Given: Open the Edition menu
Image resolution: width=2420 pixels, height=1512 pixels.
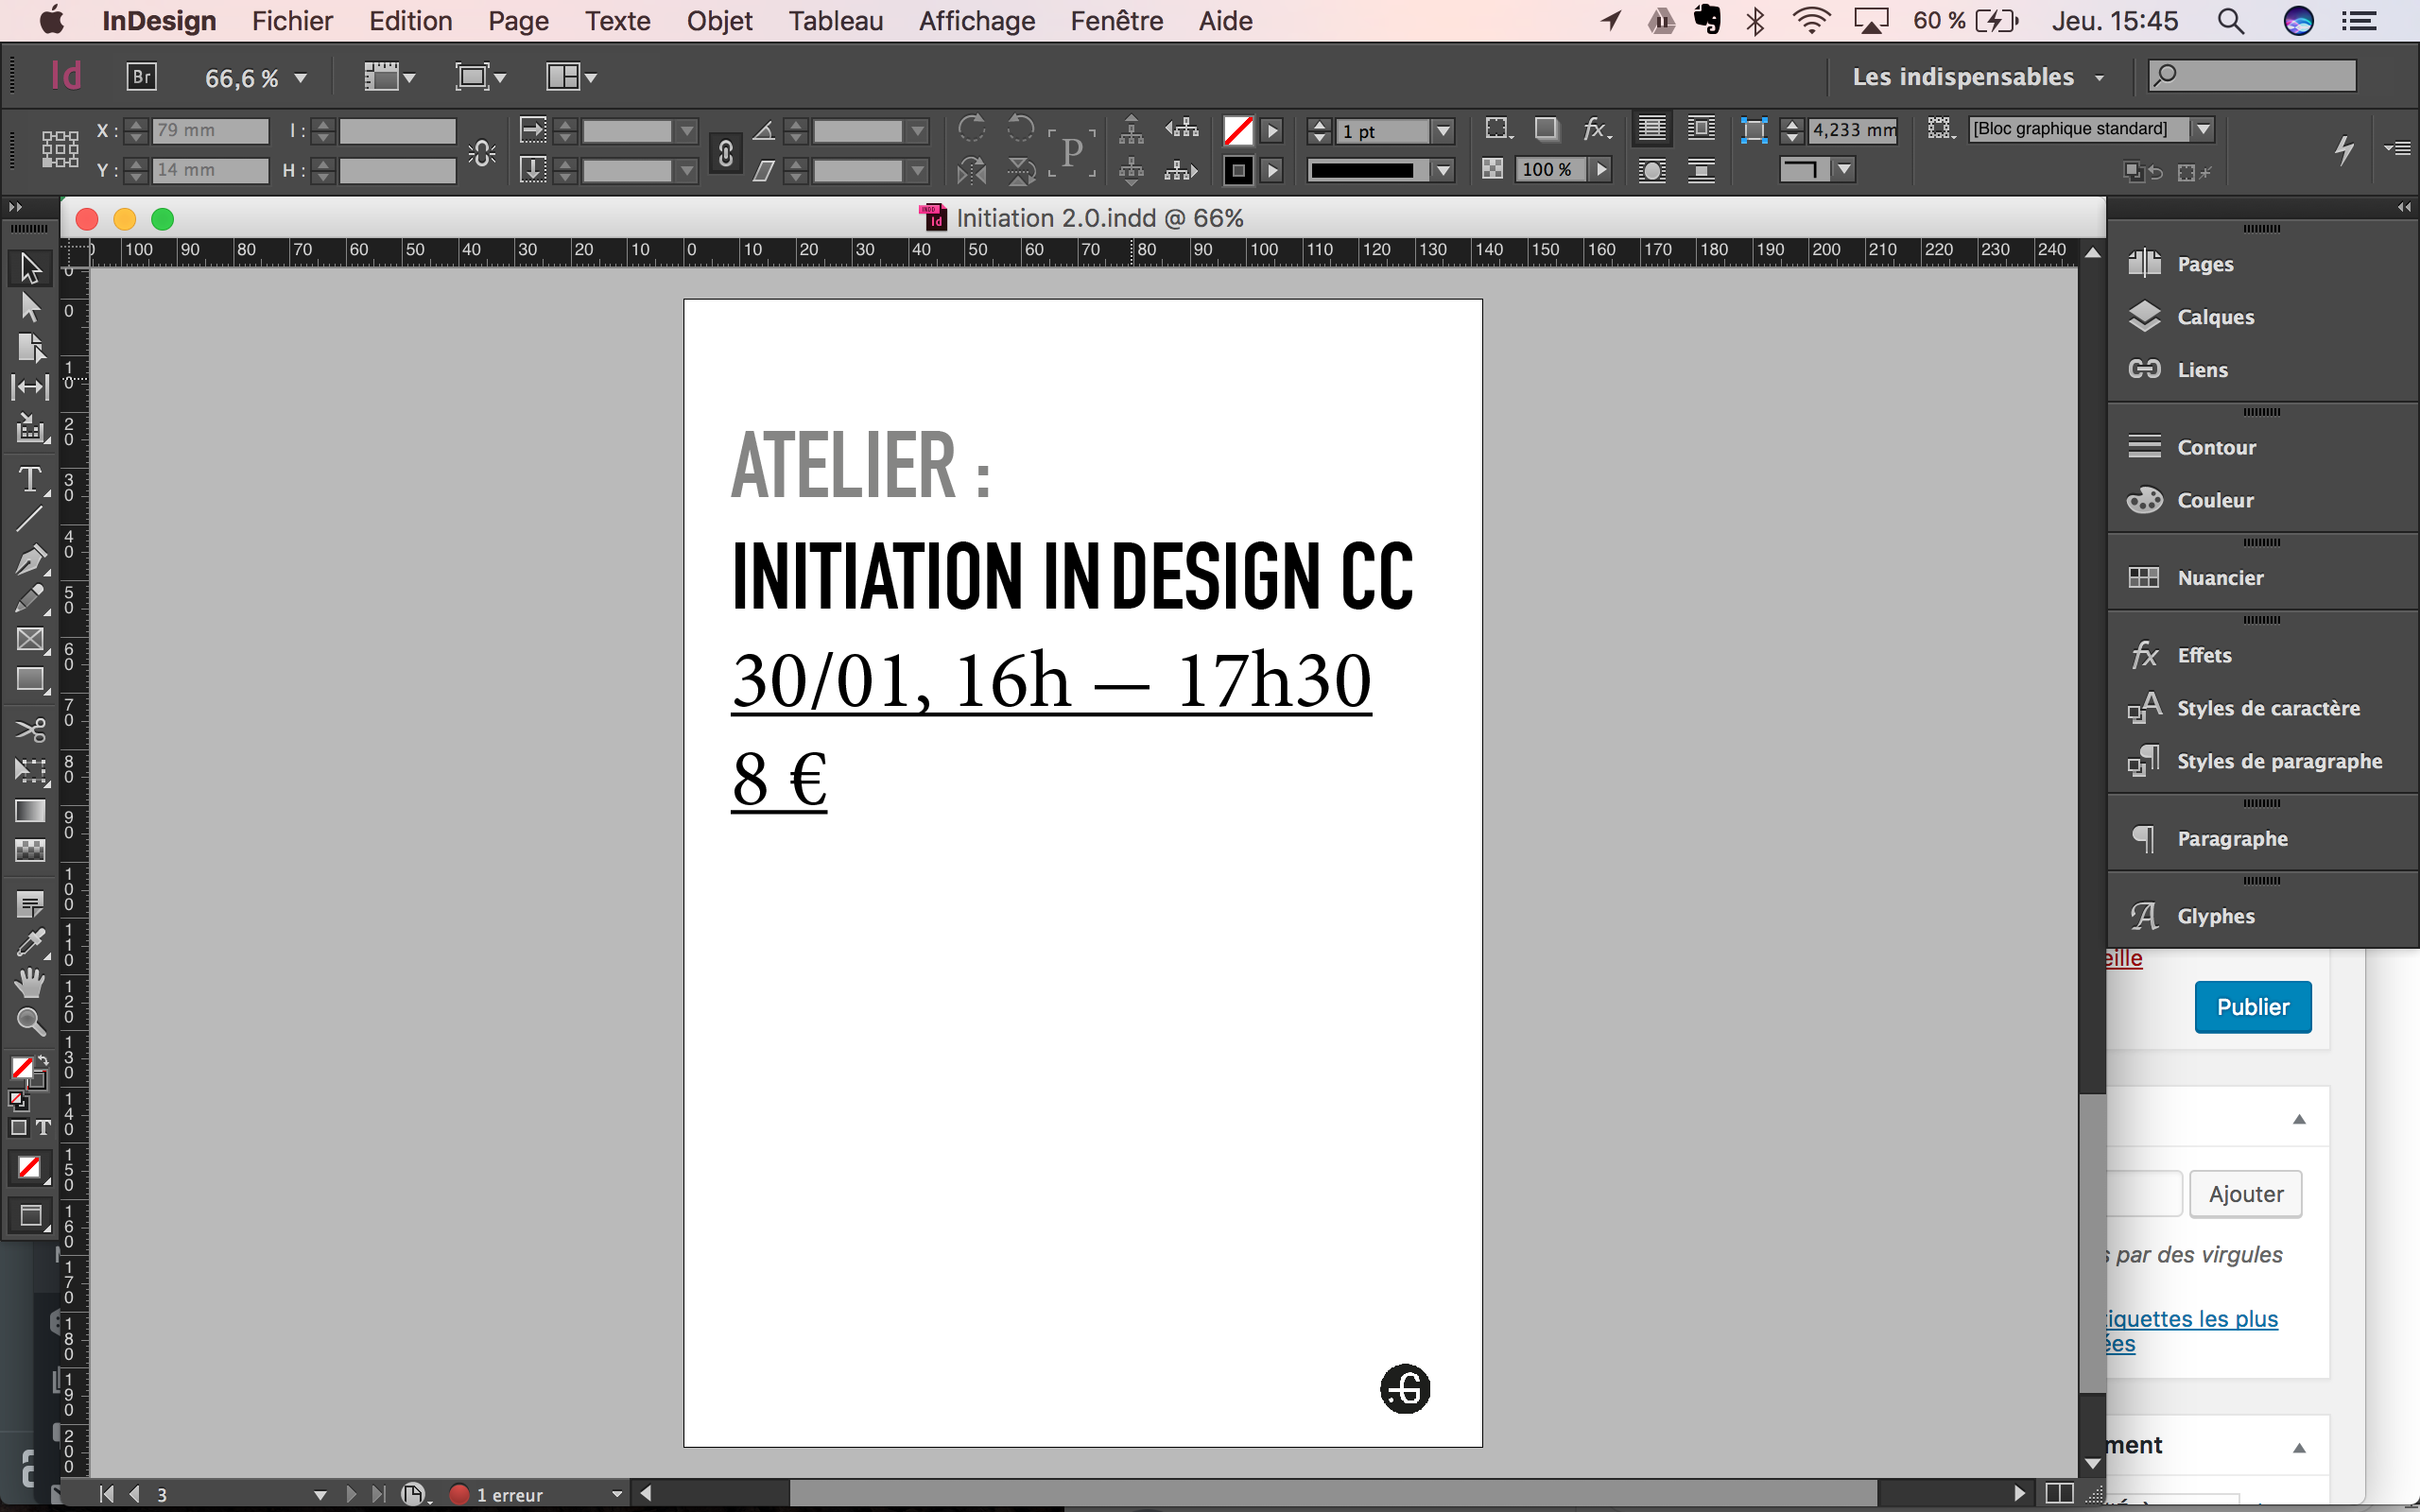Looking at the screenshot, I should [x=410, y=21].
